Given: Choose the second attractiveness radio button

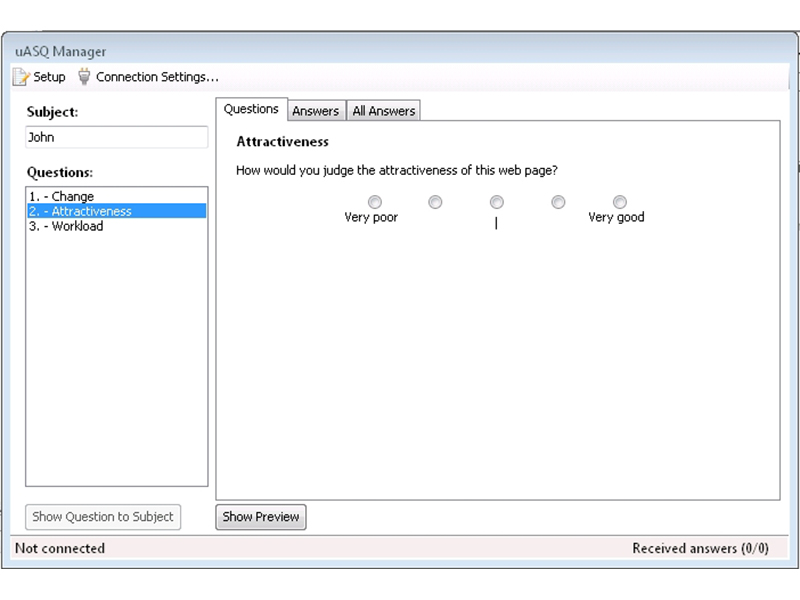Looking at the screenshot, I should coord(435,202).
